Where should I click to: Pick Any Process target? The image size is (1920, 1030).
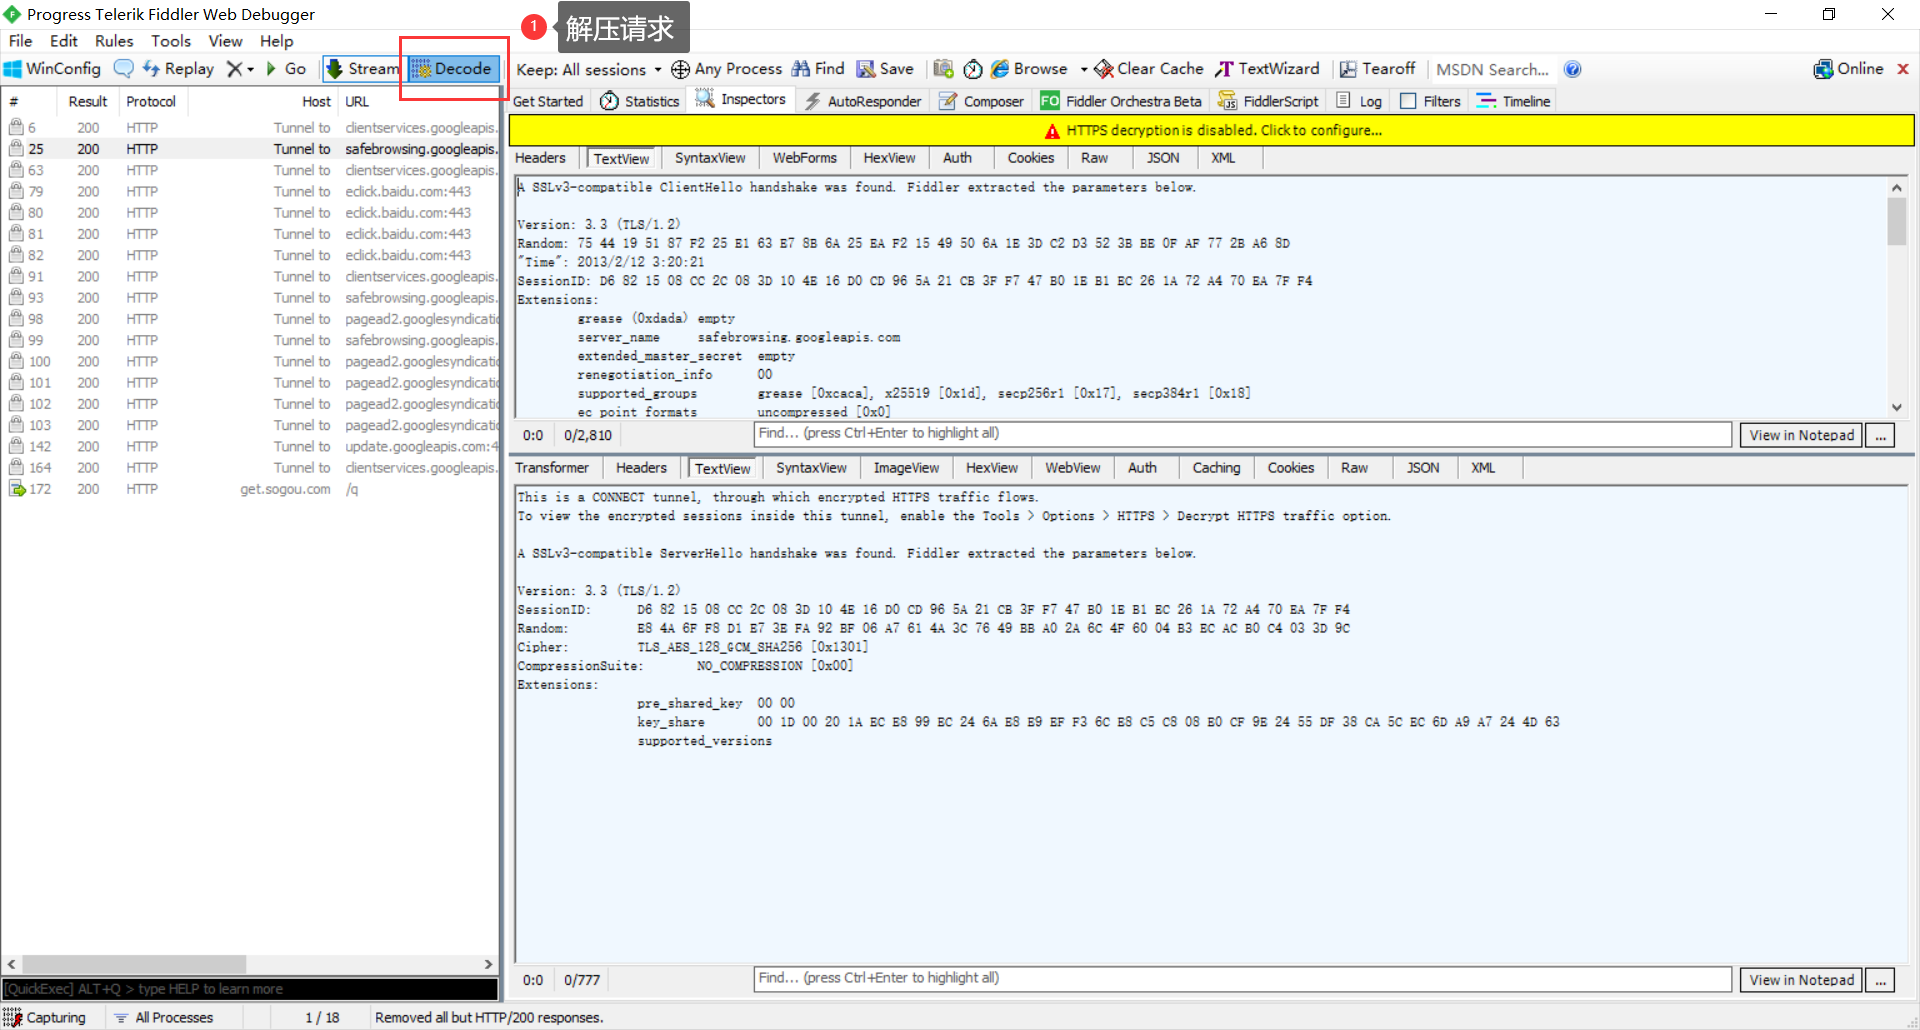(x=727, y=69)
